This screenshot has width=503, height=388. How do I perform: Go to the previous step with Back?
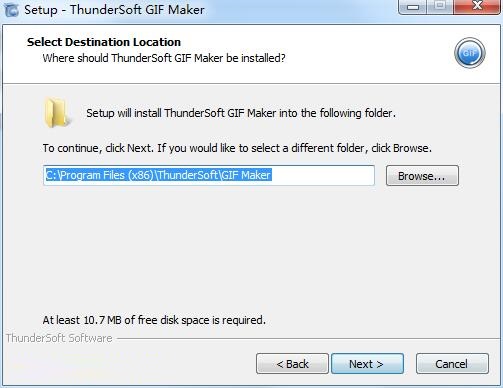coord(292,364)
